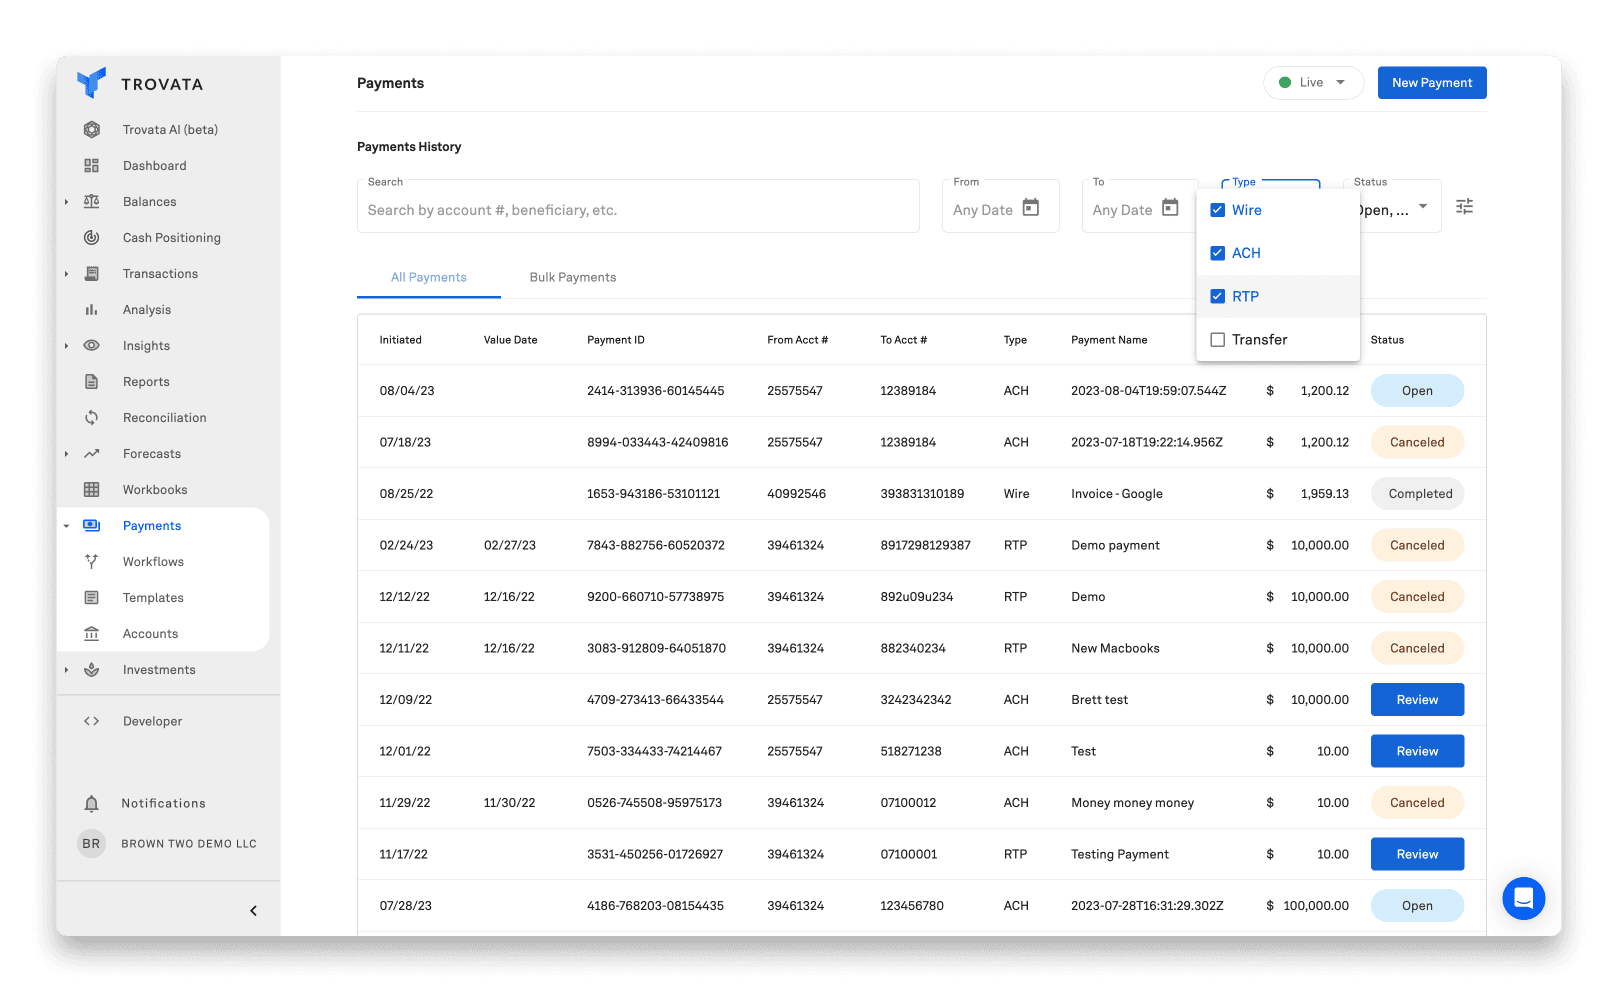1618x992 pixels.
Task: Click the advanced filters sliders icon
Action: pos(1464,206)
